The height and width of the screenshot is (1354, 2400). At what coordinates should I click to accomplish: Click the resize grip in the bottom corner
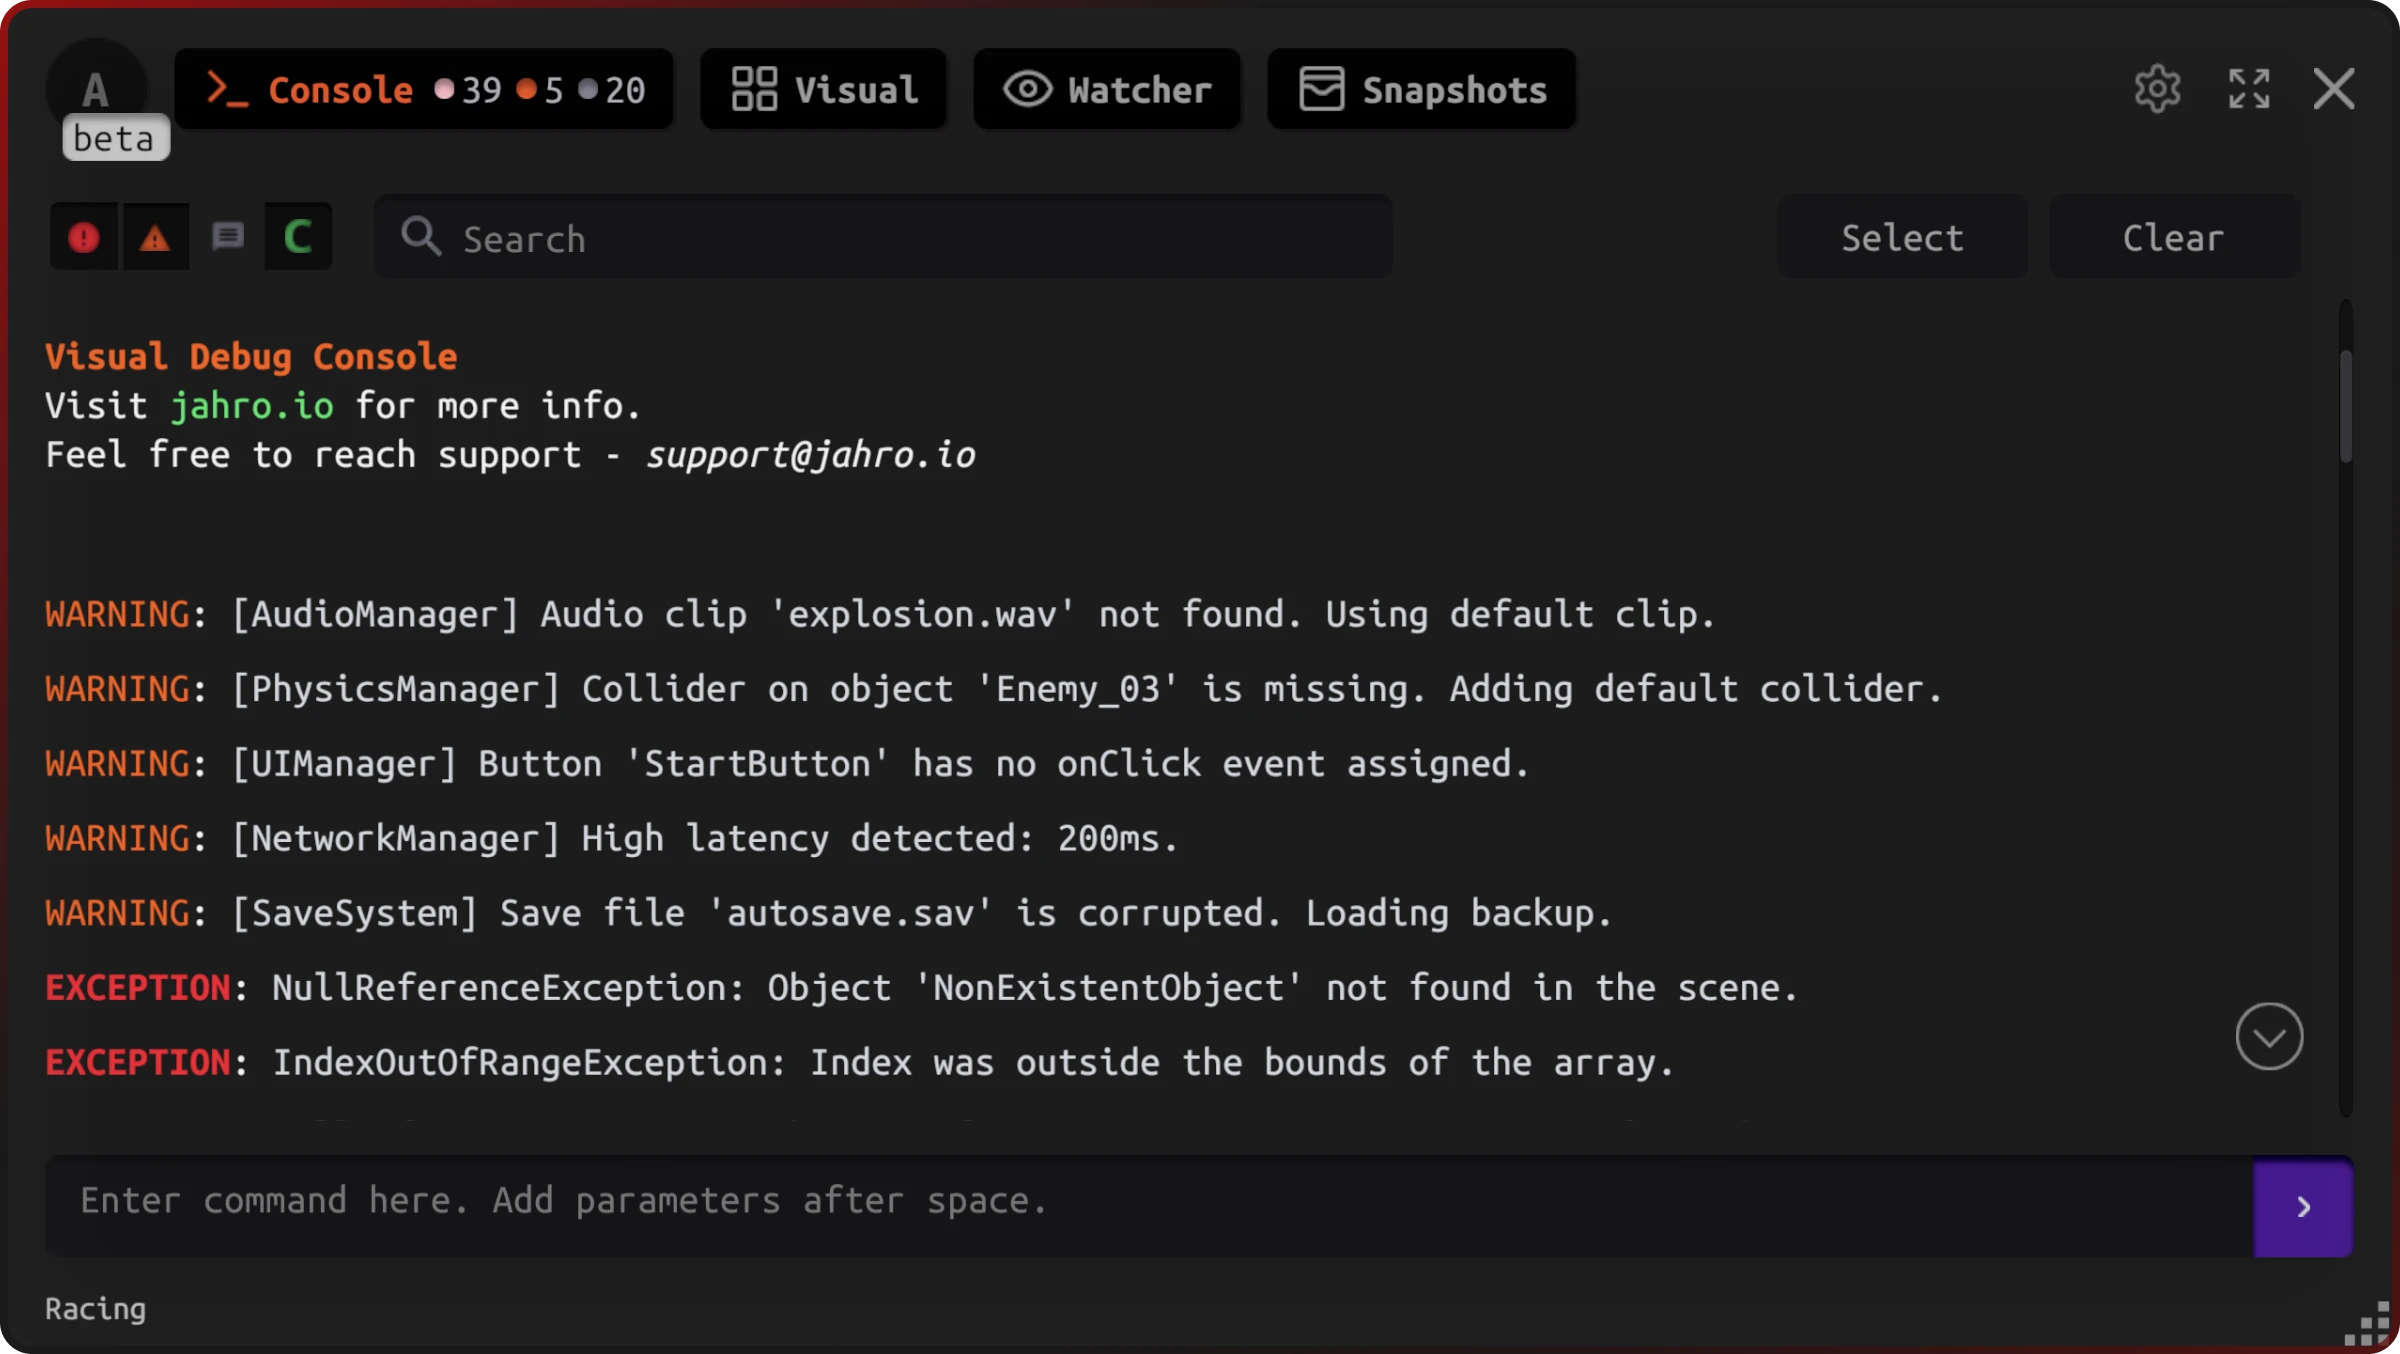pyautogui.click(x=2368, y=1326)
